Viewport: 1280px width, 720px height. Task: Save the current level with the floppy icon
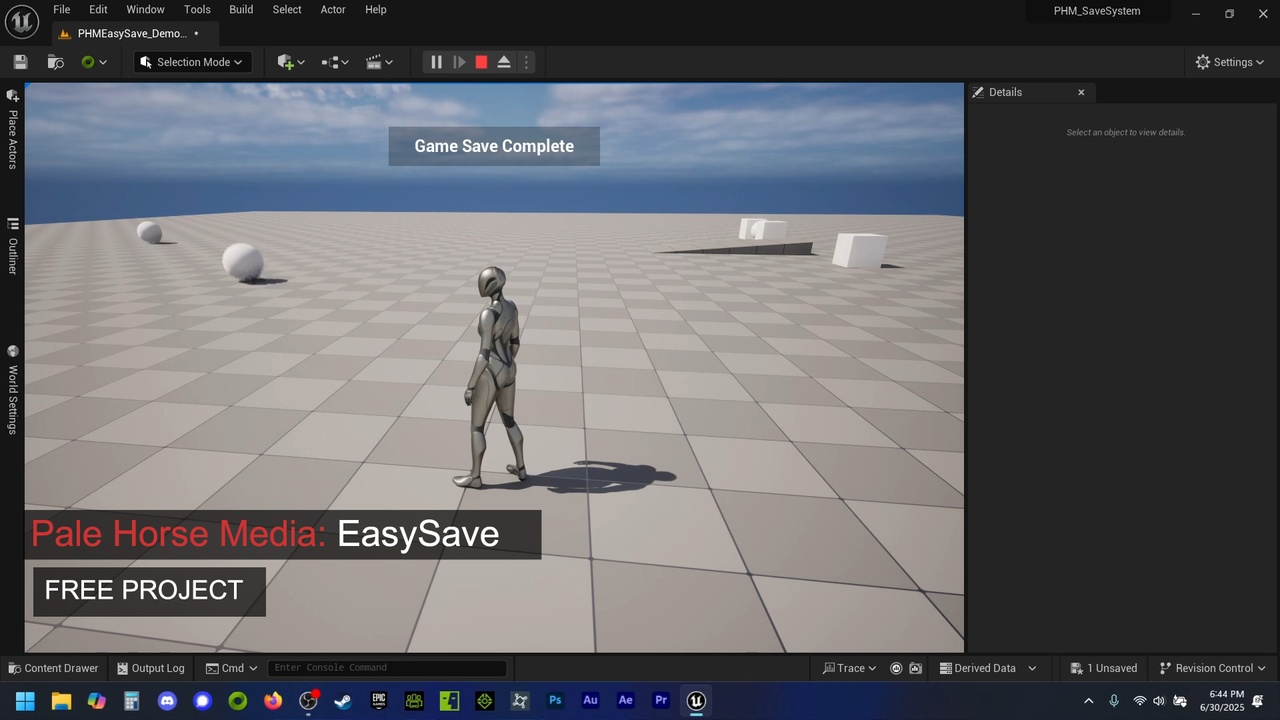(20, 62)
